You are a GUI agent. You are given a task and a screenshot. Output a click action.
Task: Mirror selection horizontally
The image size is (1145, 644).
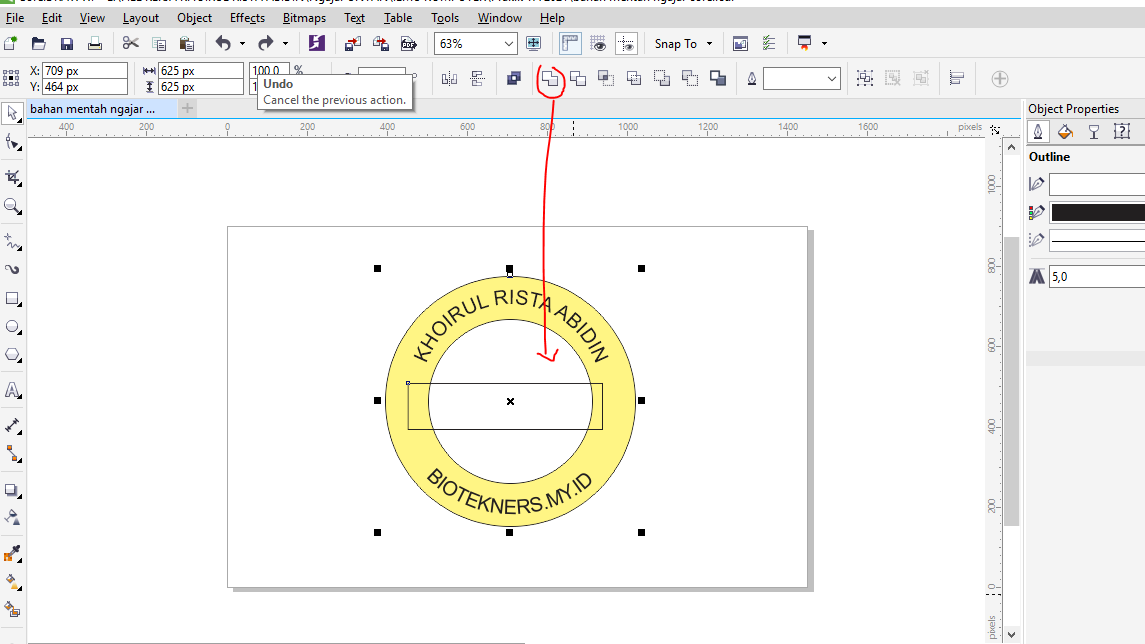tap(449, 79)
